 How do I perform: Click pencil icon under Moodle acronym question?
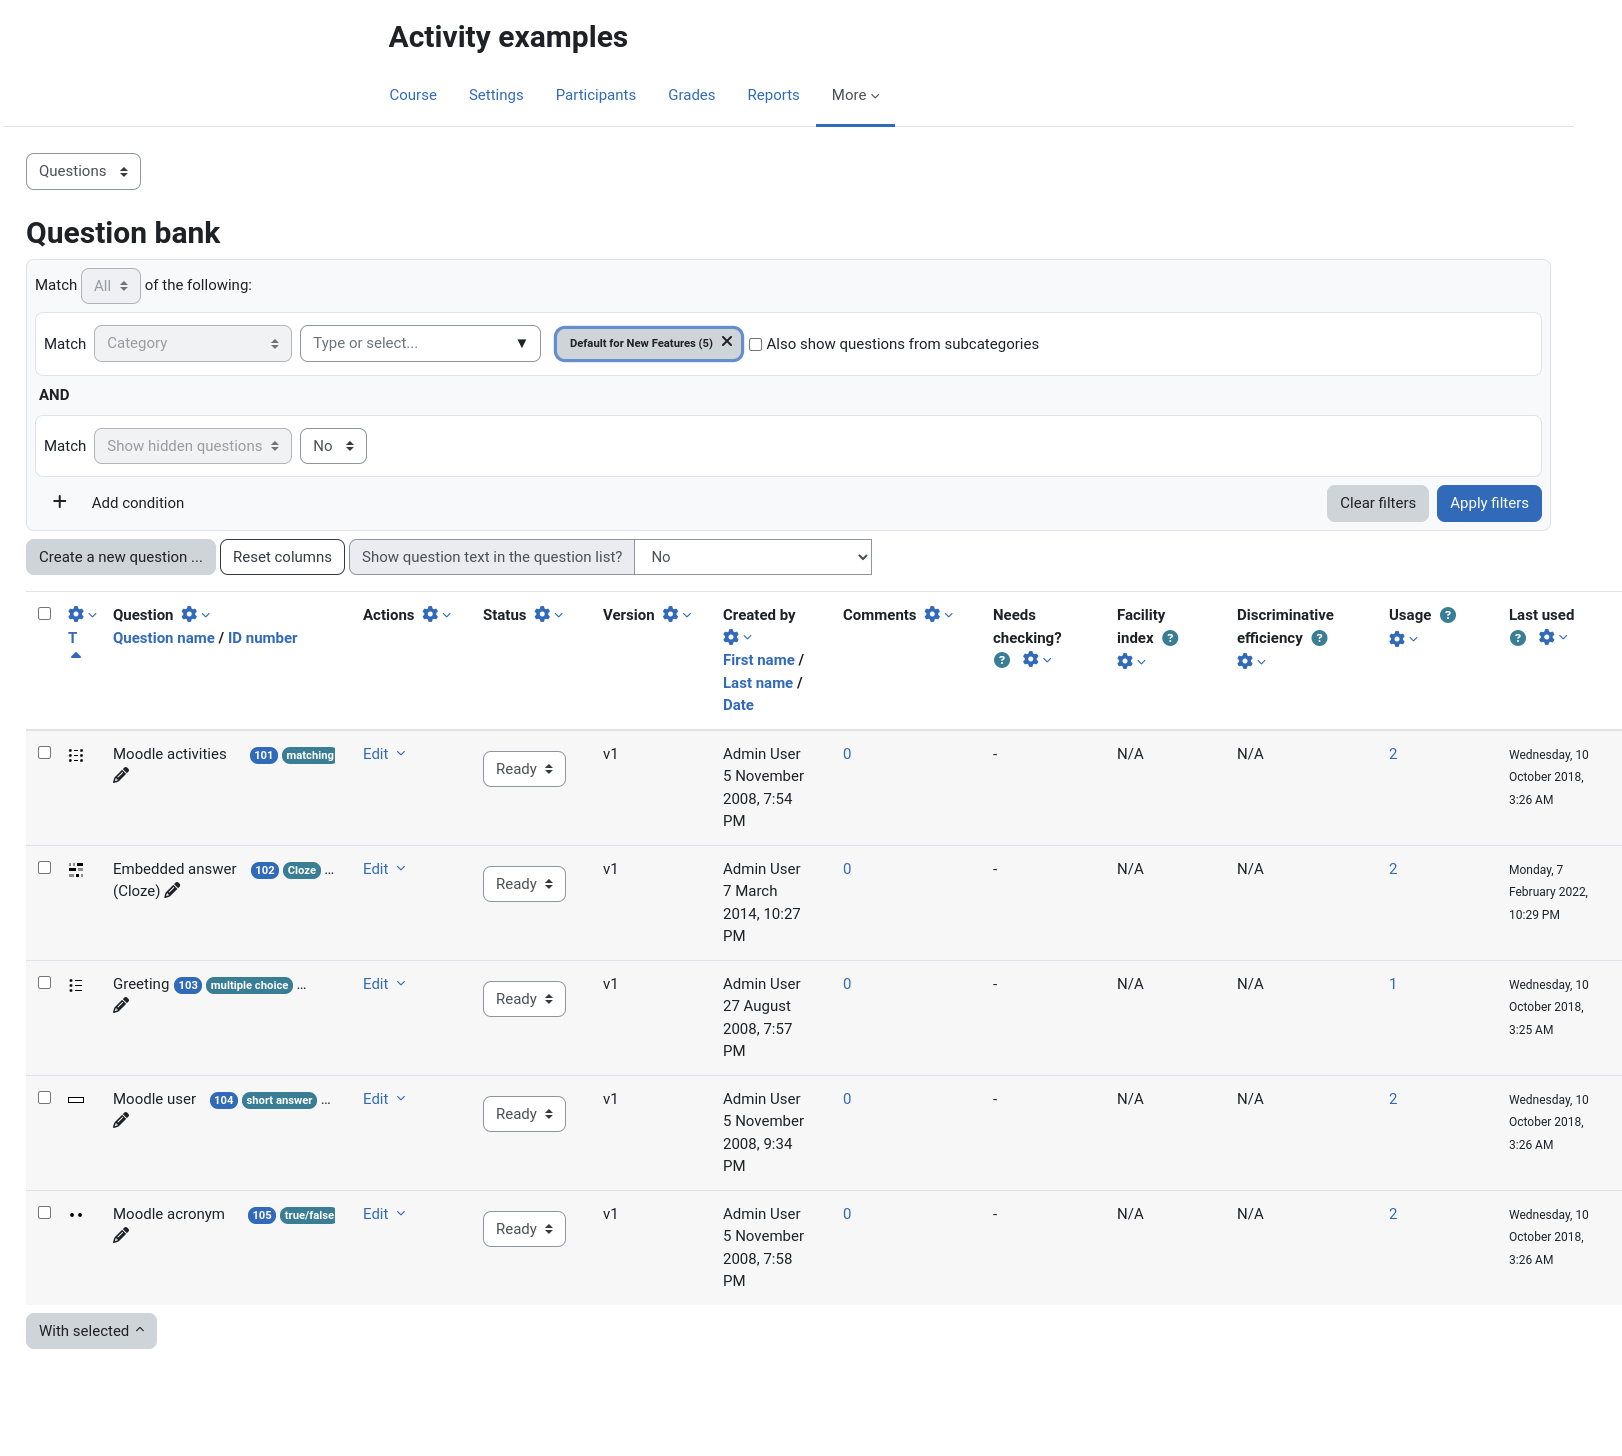121,1236
